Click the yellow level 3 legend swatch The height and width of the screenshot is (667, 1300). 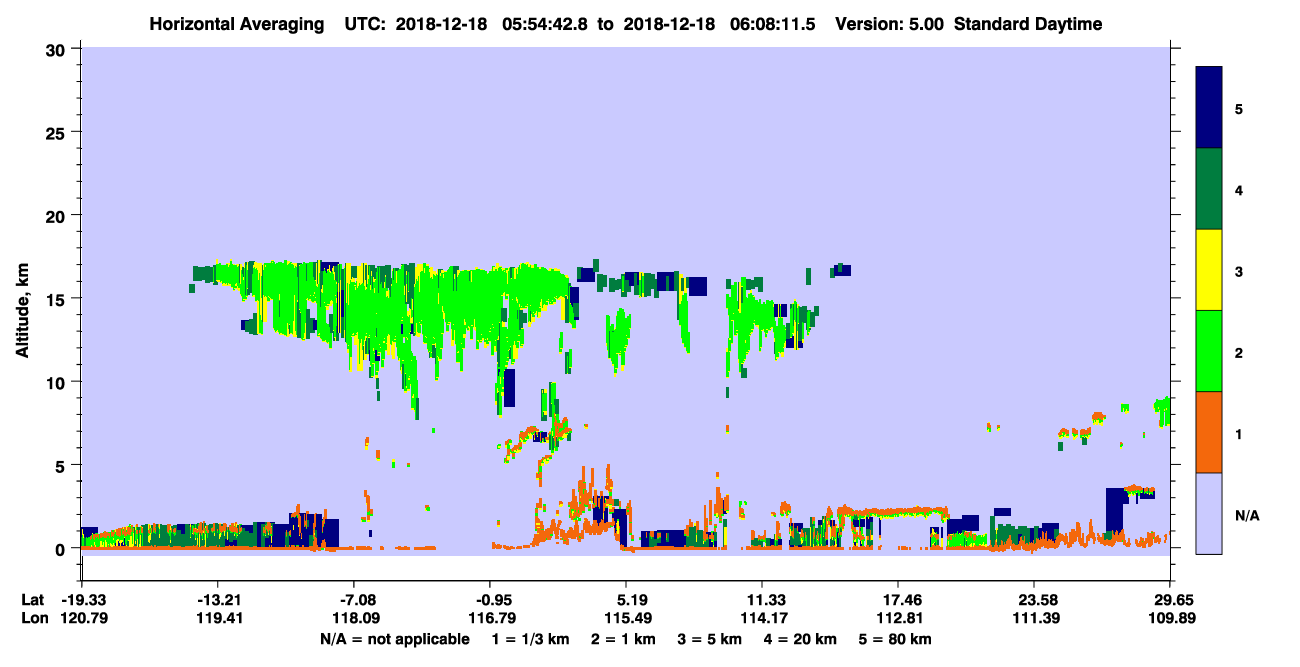tap(1209, 270)
